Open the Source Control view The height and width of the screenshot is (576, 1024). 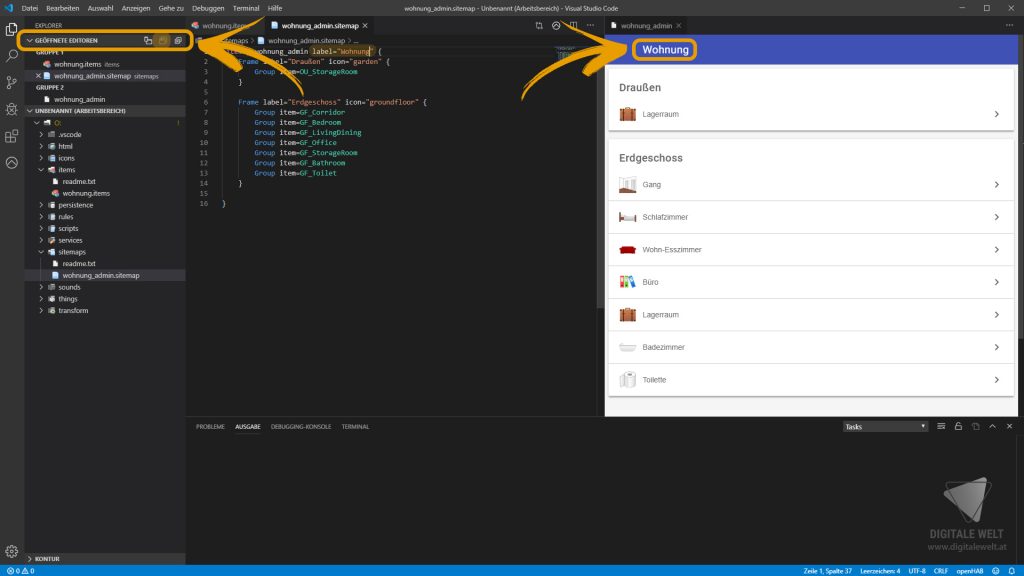tap(12, 83)
